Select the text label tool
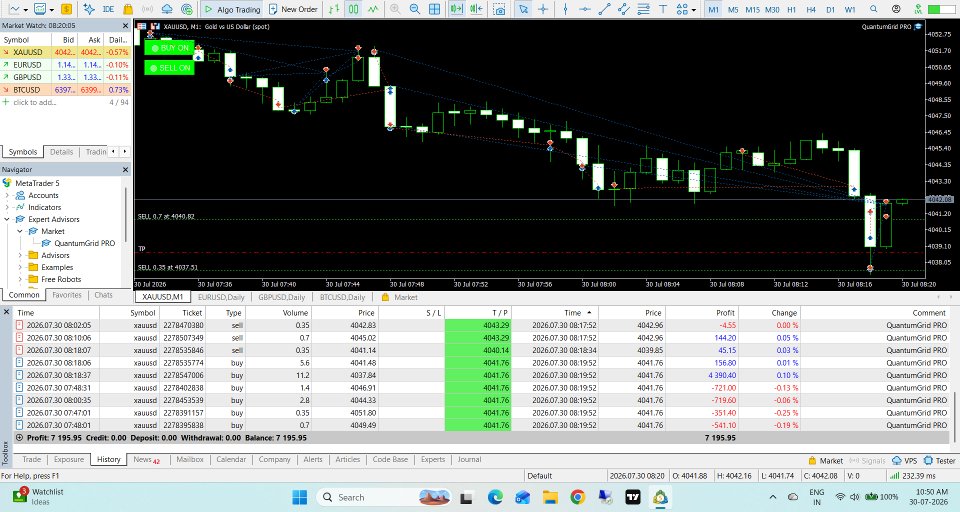This screenshot has height=512, width=960. (662, 9)
